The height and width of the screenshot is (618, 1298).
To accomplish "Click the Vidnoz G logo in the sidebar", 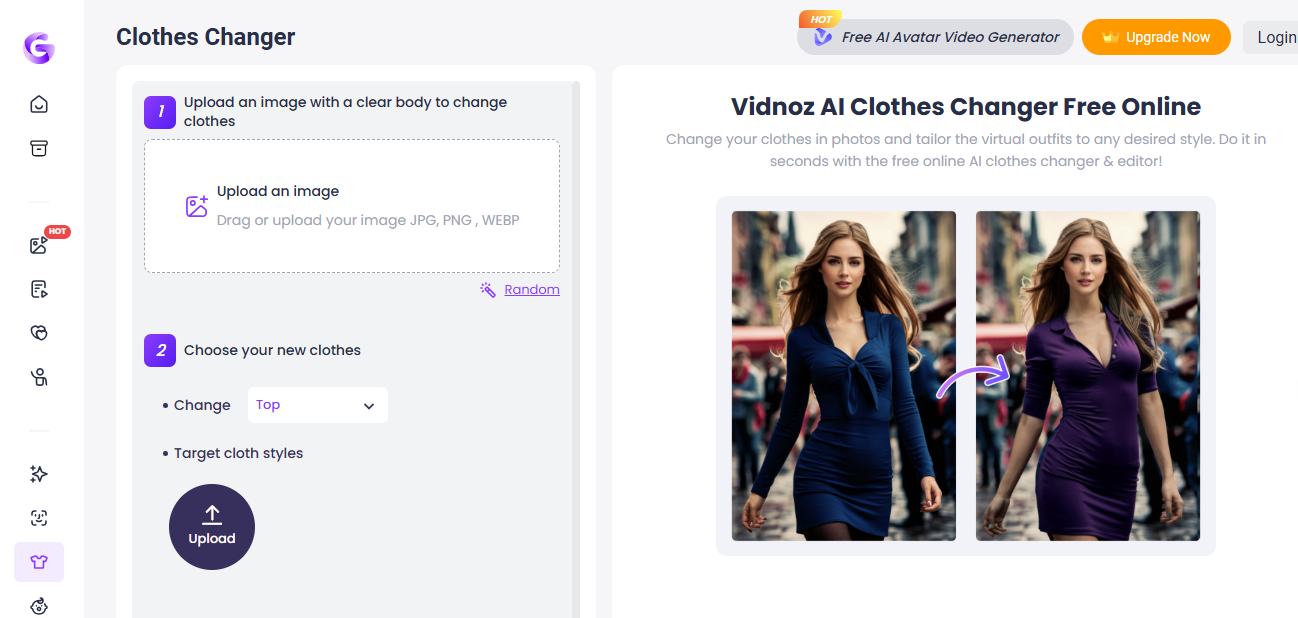I will point(39,48).
